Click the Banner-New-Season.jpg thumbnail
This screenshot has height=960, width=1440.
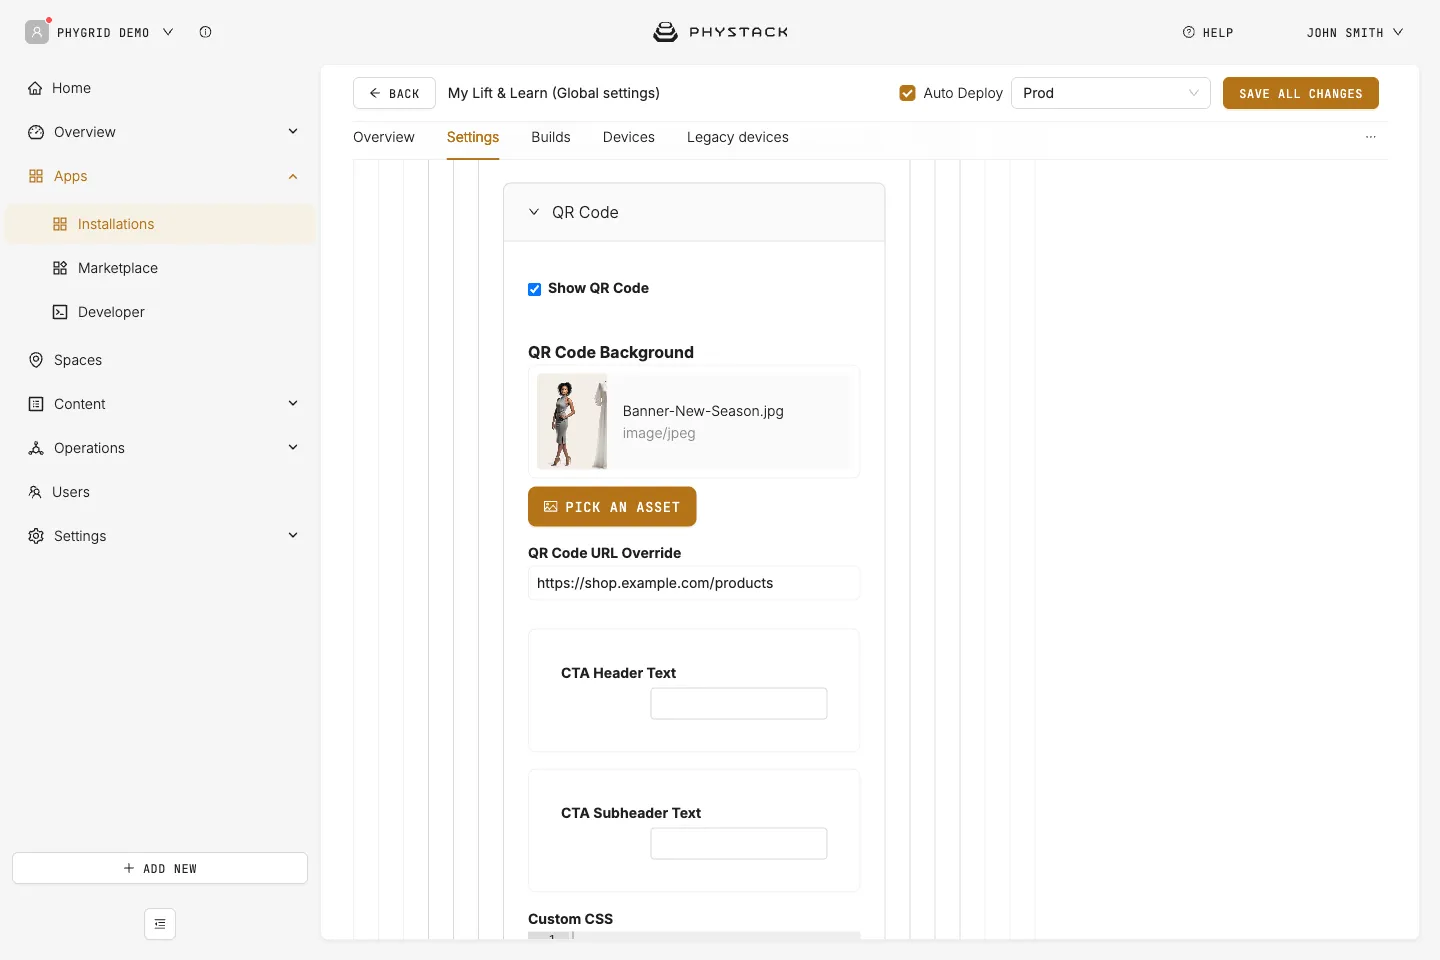pyautogui.click(x=572, y=421)
